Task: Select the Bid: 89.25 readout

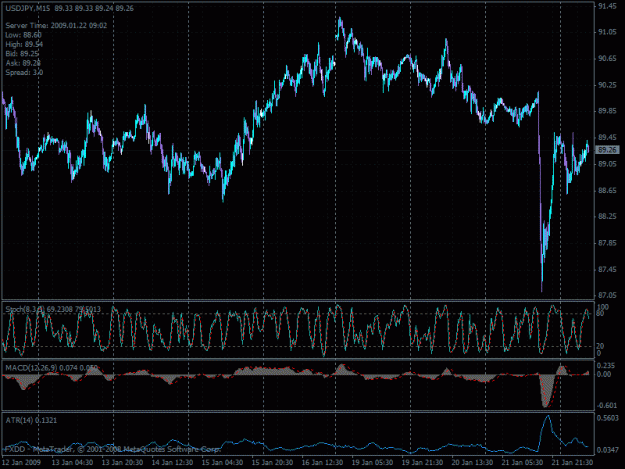Action: click(x=22, y=54)
